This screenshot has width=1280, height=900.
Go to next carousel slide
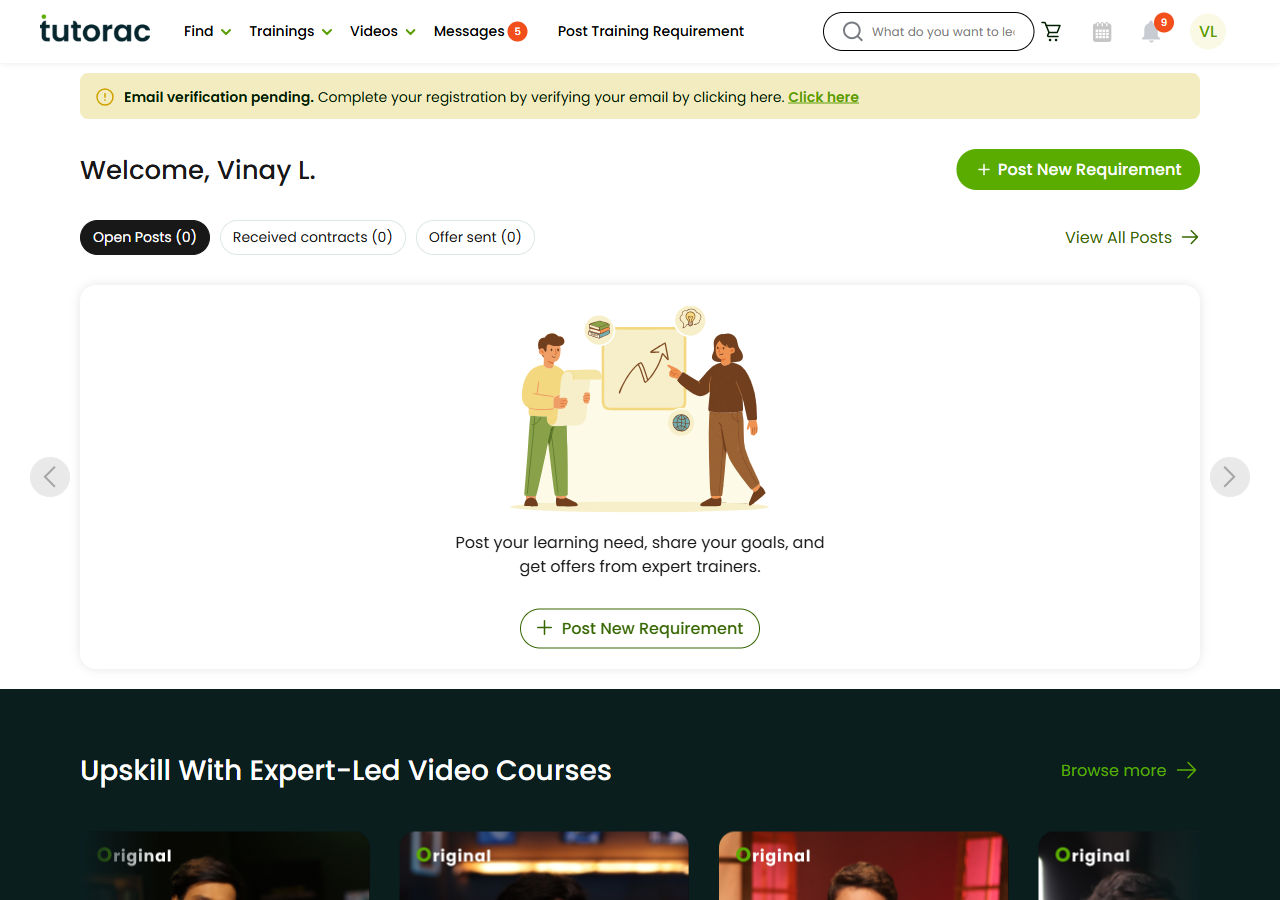(x=1230, y=477)
